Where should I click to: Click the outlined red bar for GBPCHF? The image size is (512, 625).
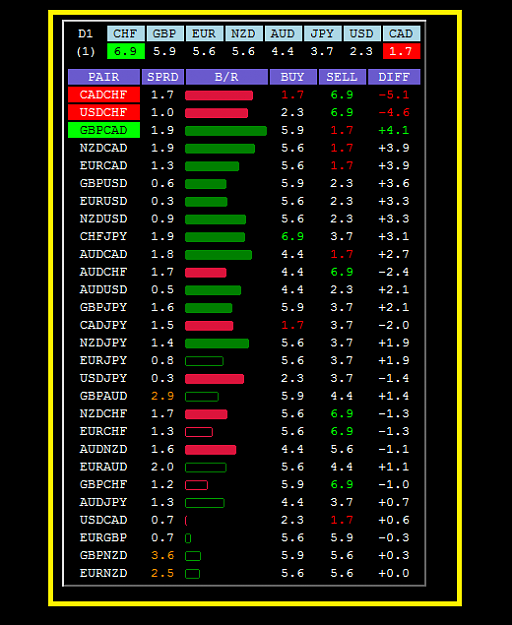[196, 485]
